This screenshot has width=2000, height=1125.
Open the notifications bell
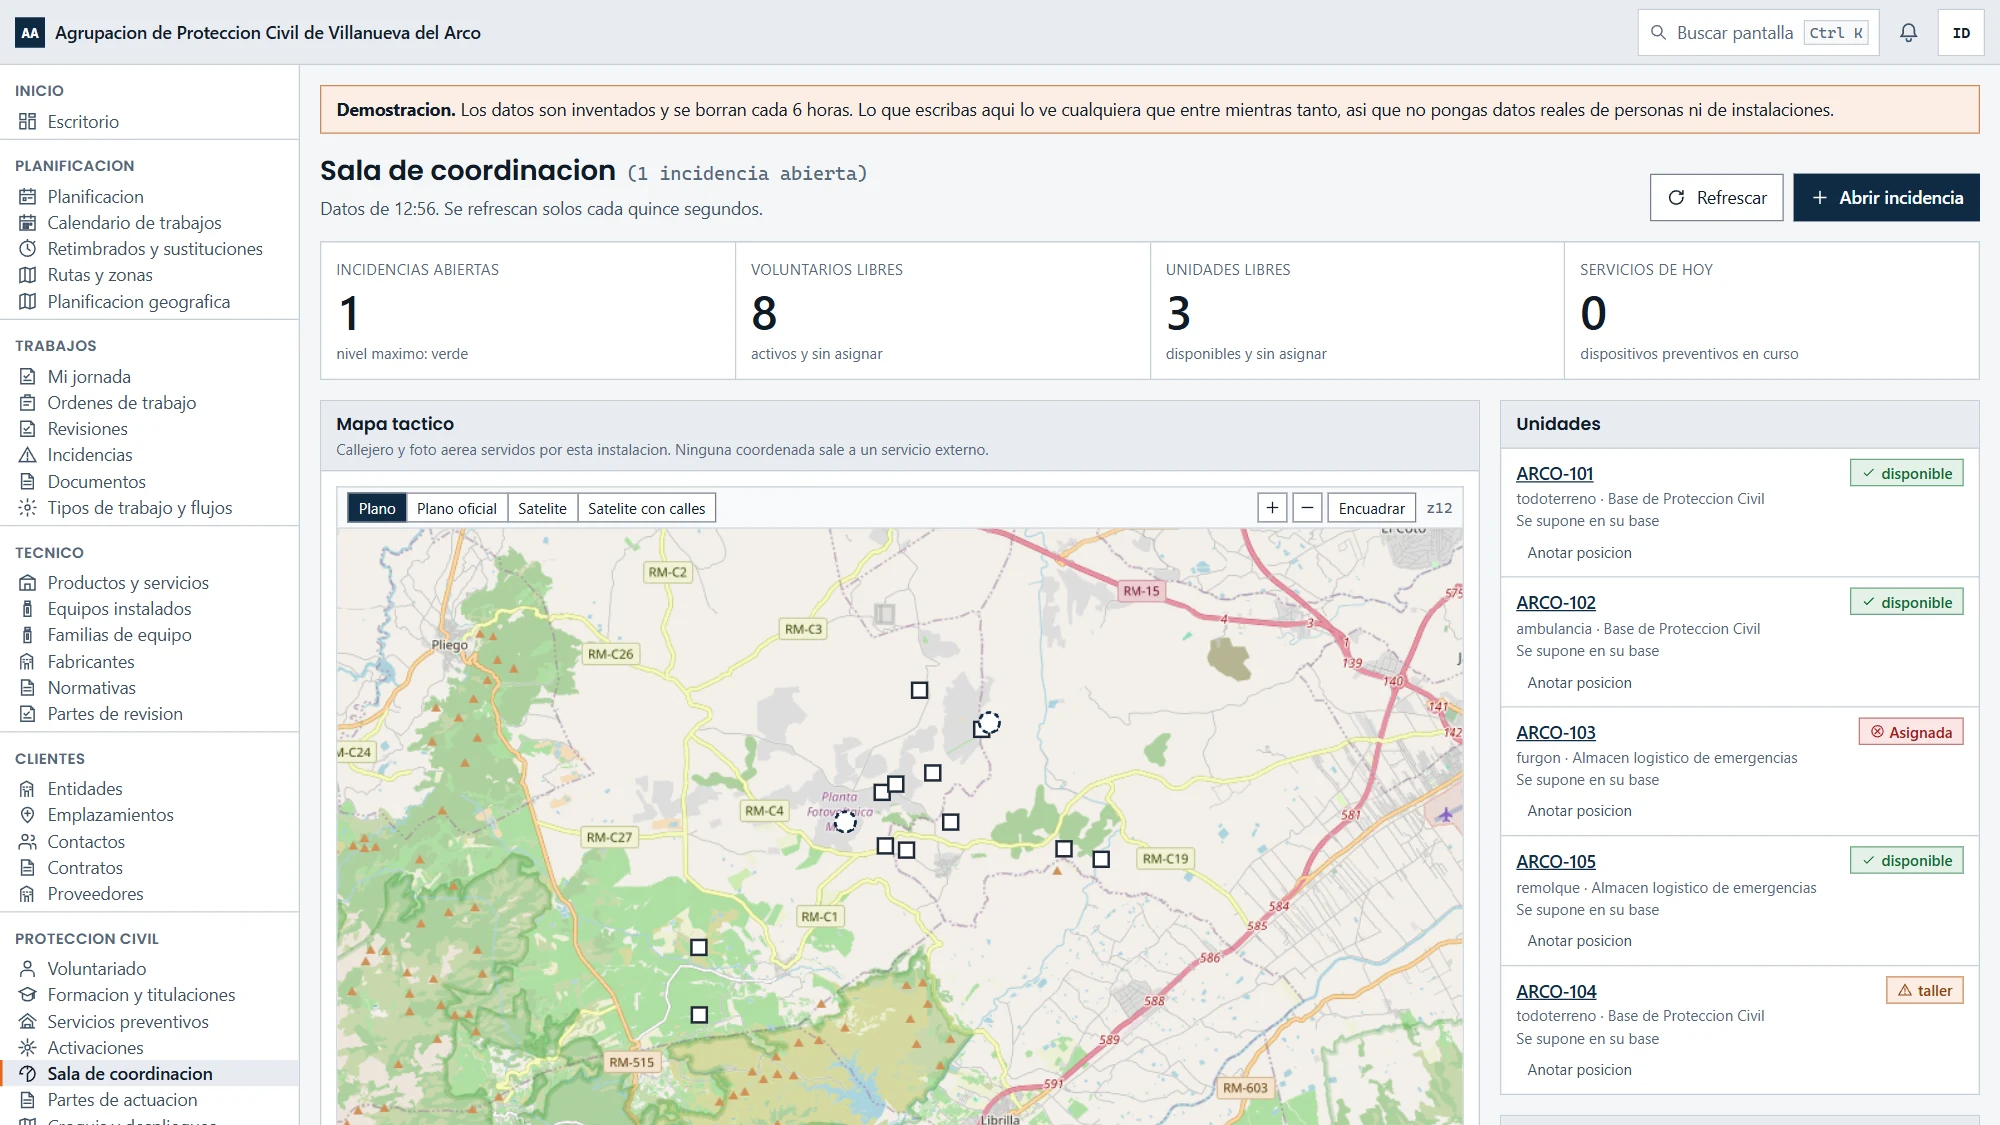(1908, 33)
